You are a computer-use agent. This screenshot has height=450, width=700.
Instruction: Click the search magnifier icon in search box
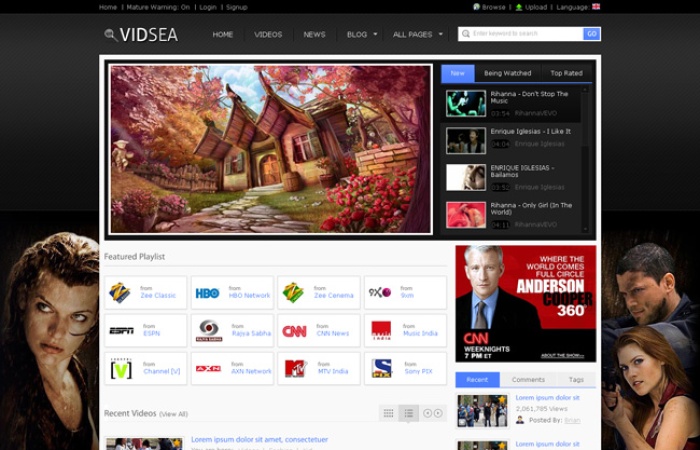tap(466, 34)
